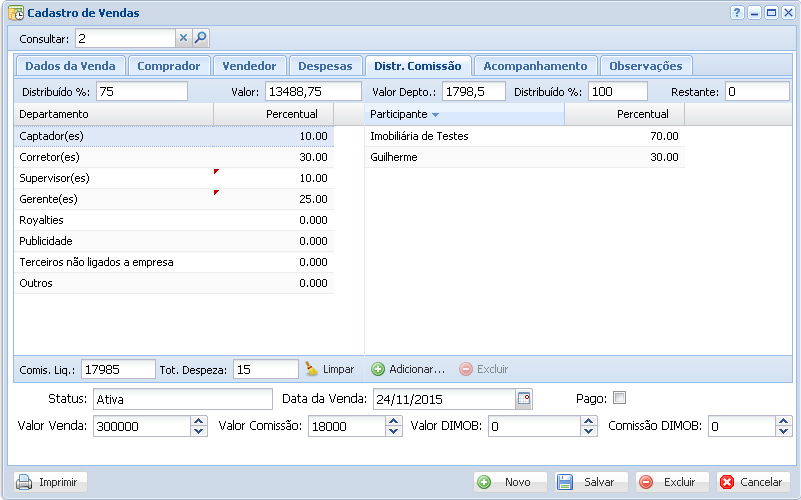
Task: Click the printer Imprimir icon
Action: (24, 482)
